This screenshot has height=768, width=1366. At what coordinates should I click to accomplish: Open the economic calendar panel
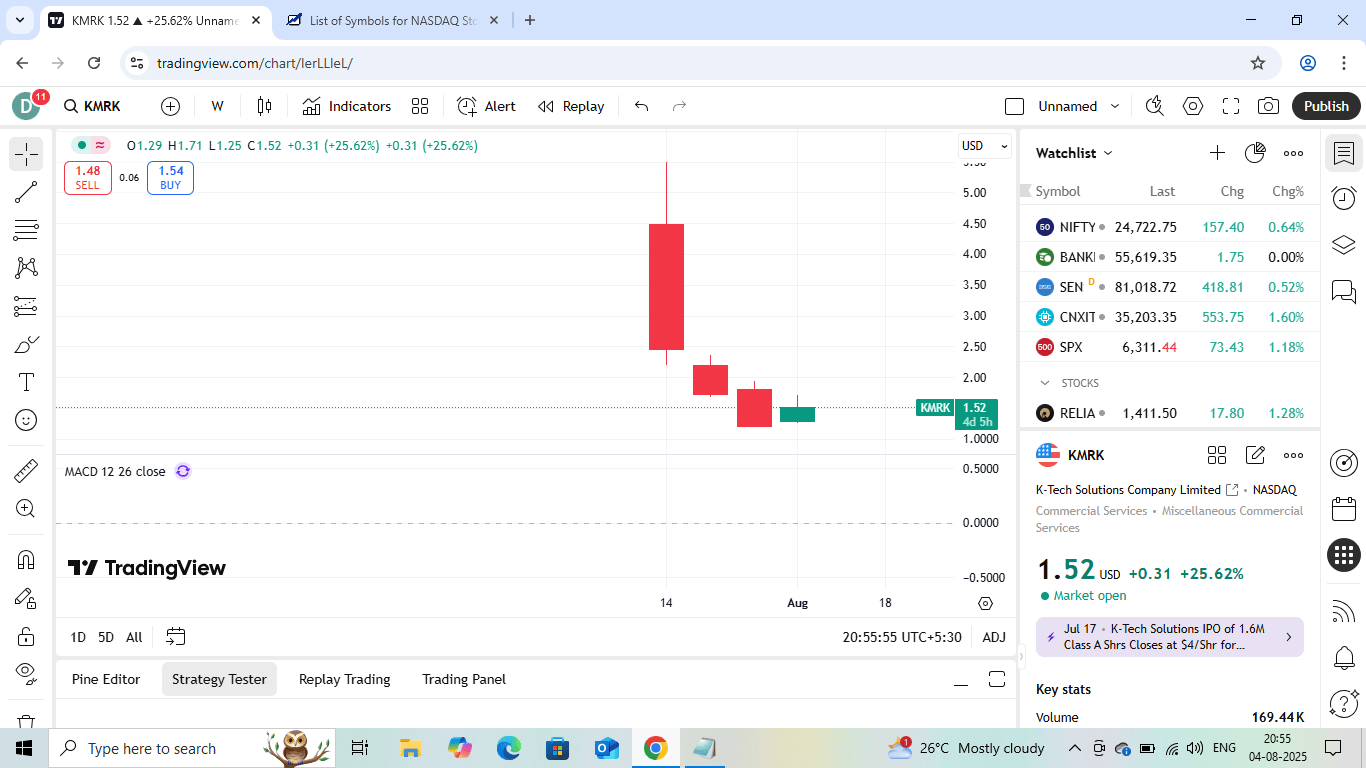[1344, 509]
